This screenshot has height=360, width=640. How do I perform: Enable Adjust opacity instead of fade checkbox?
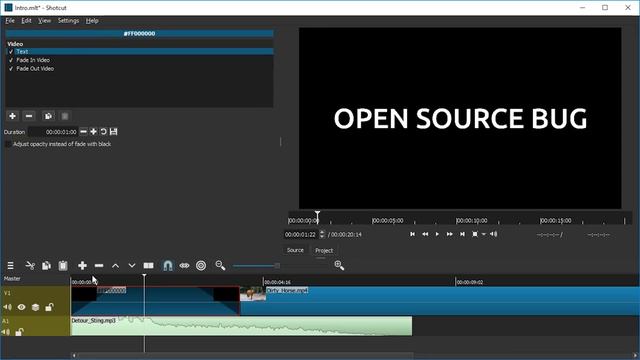(8, 144)
